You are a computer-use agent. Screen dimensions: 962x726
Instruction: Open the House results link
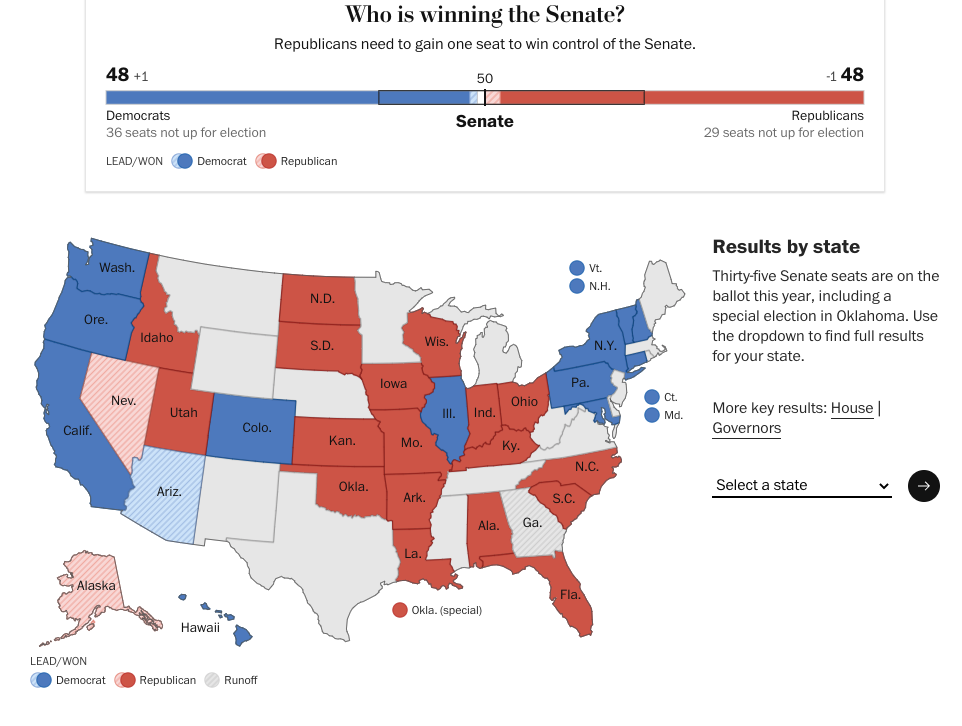click(852, 408)
